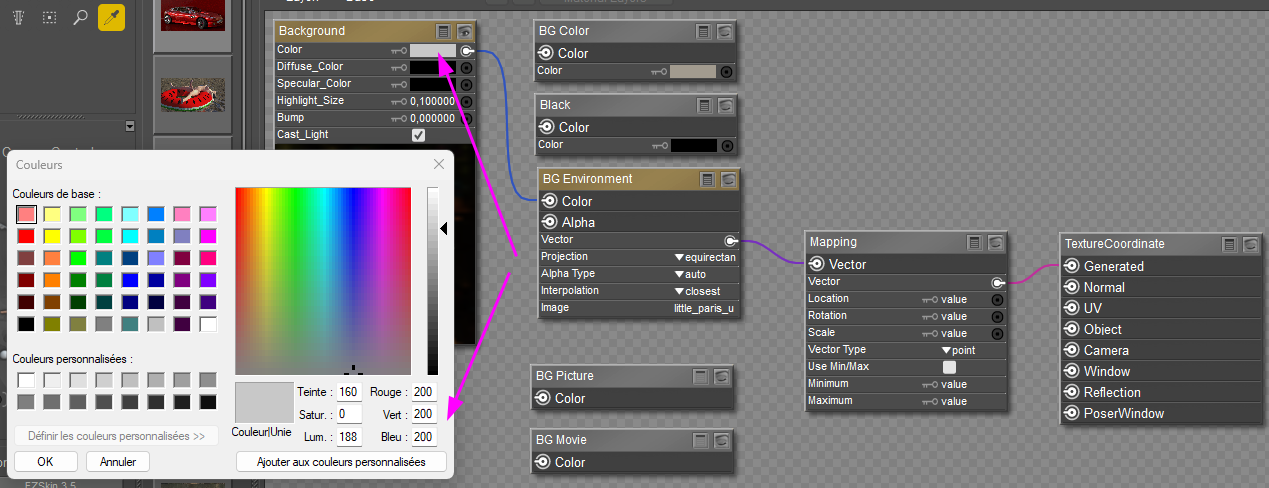Select the dashed rectangle selection tool
1269x488 pixels.
(x=50, y=18)
